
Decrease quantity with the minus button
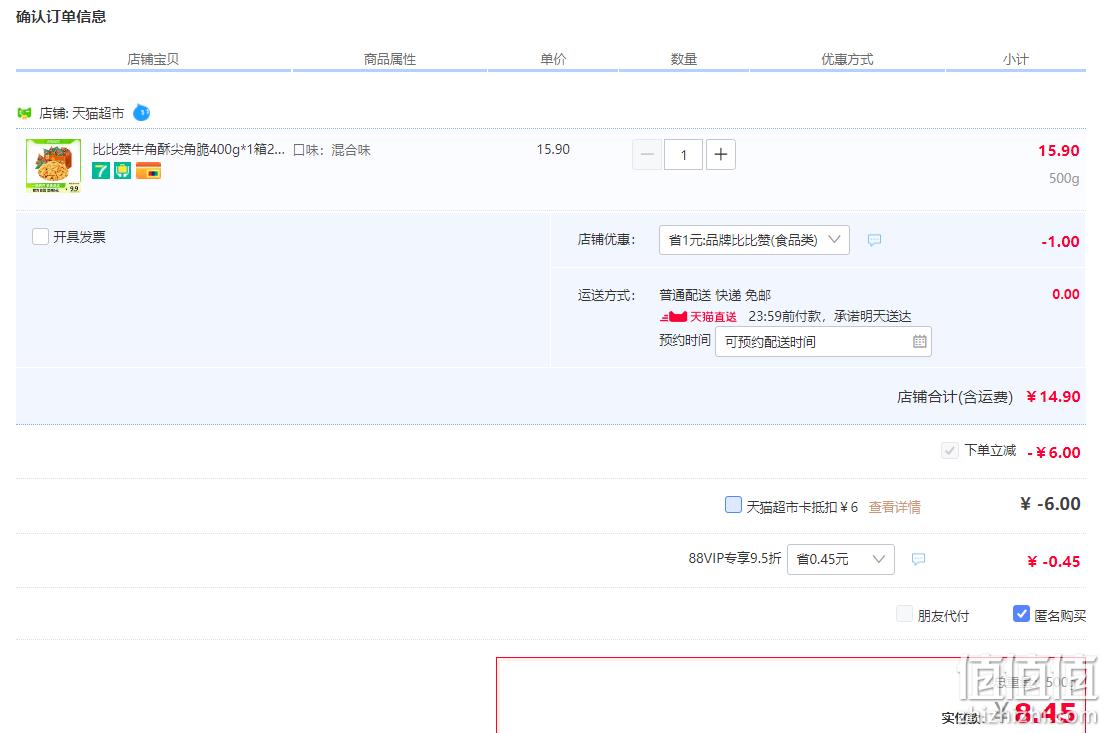647,155
